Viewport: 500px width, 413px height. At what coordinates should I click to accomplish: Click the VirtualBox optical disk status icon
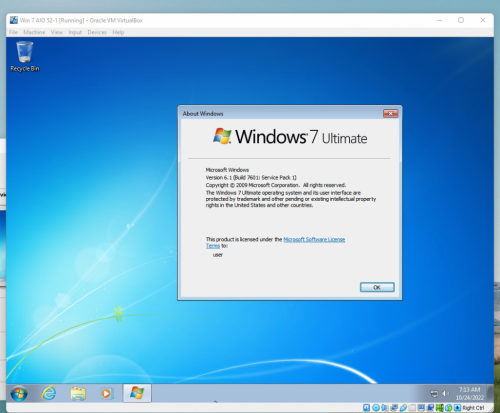(376, 408)
